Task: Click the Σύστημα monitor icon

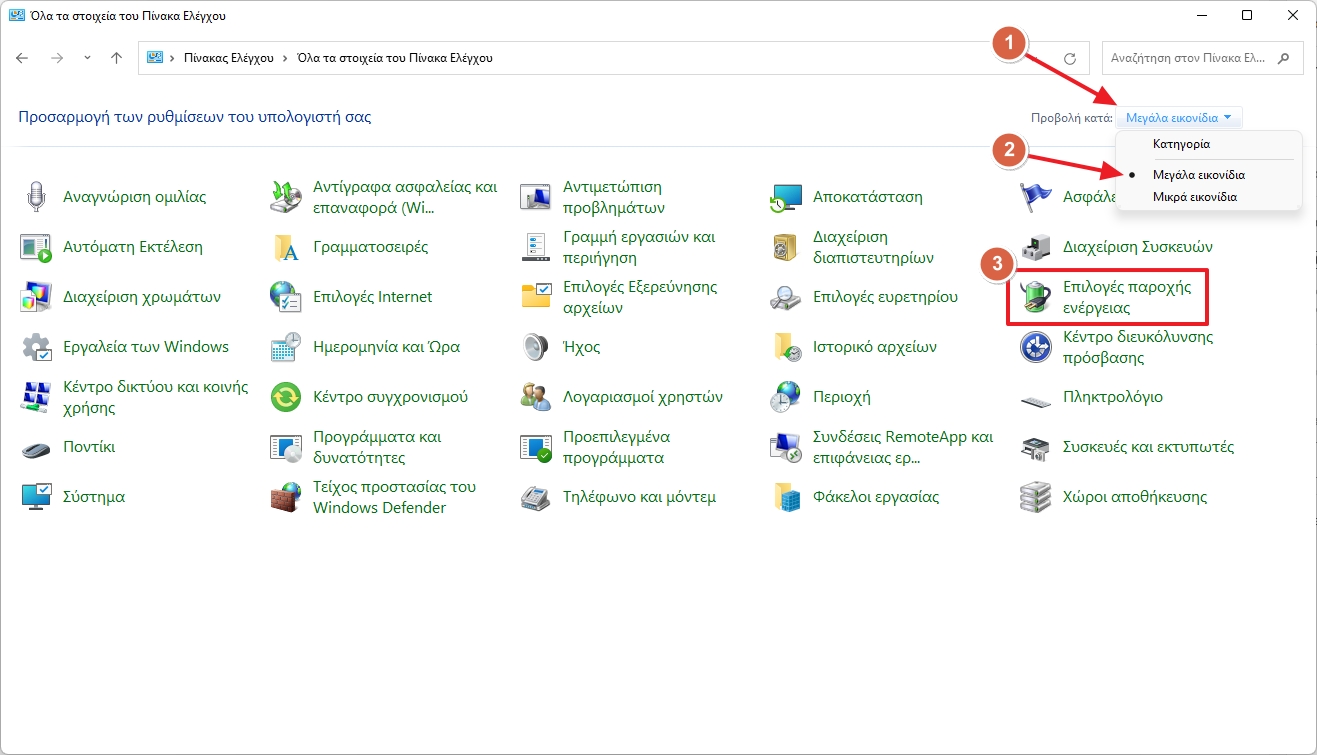Action: click(36, 497)
